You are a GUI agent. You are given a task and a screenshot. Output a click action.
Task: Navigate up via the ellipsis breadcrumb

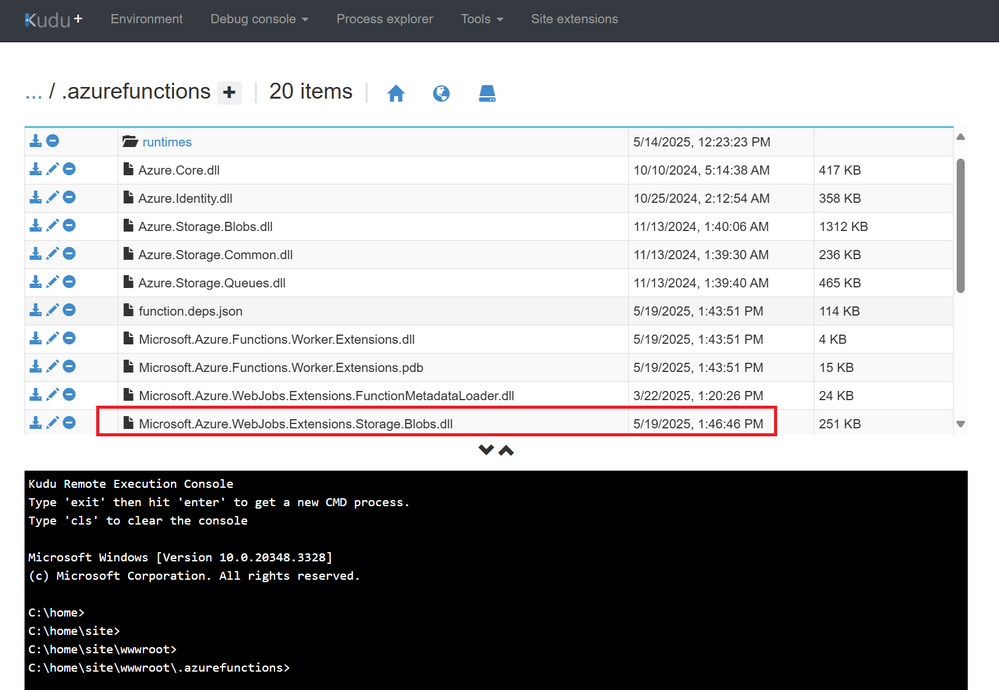point(33,92)
